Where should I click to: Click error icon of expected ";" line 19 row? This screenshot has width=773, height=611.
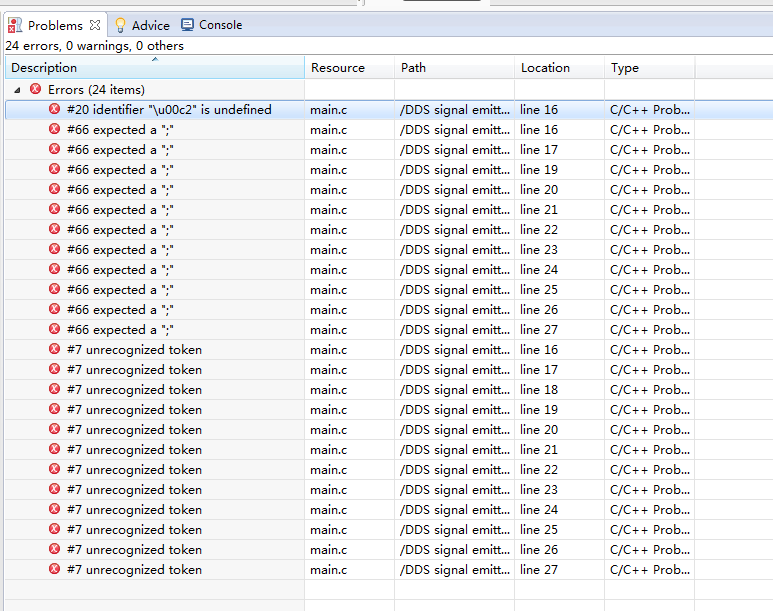click(x=55, y=169)
